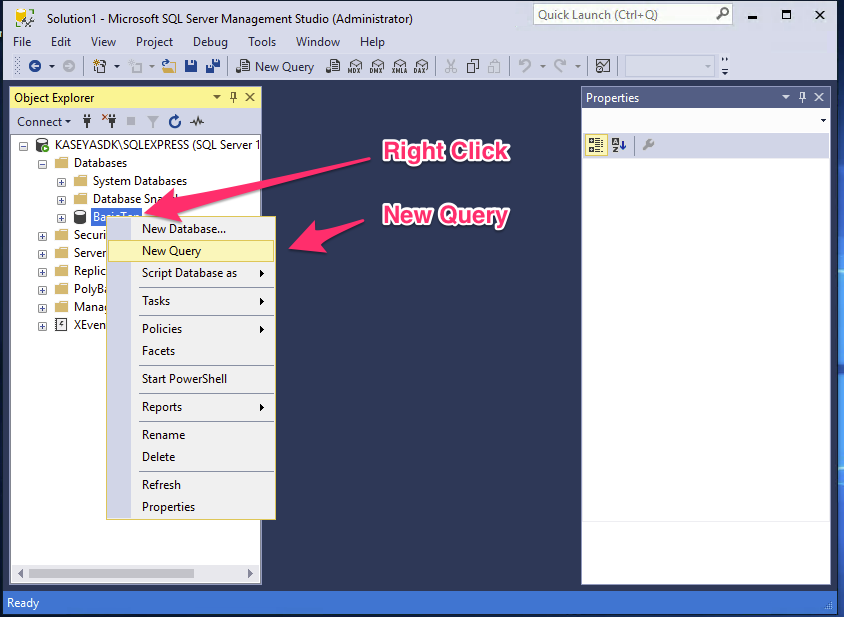The width and height of the screenshot is (844, 617).
Task: Open the Debug menu
Action: point(210,42)
